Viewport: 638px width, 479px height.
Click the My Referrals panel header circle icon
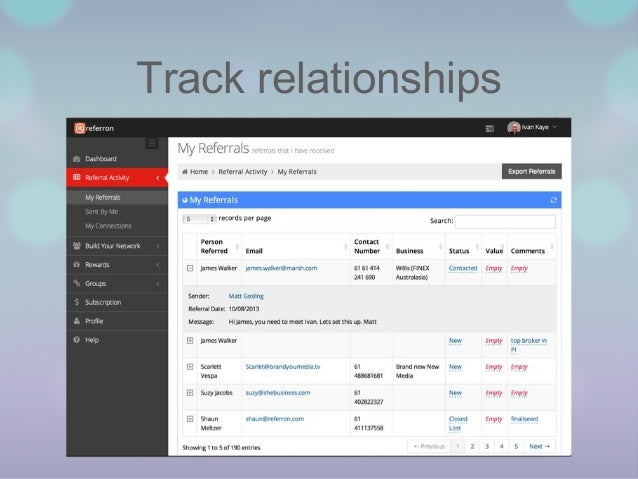[x=185, y=200]
